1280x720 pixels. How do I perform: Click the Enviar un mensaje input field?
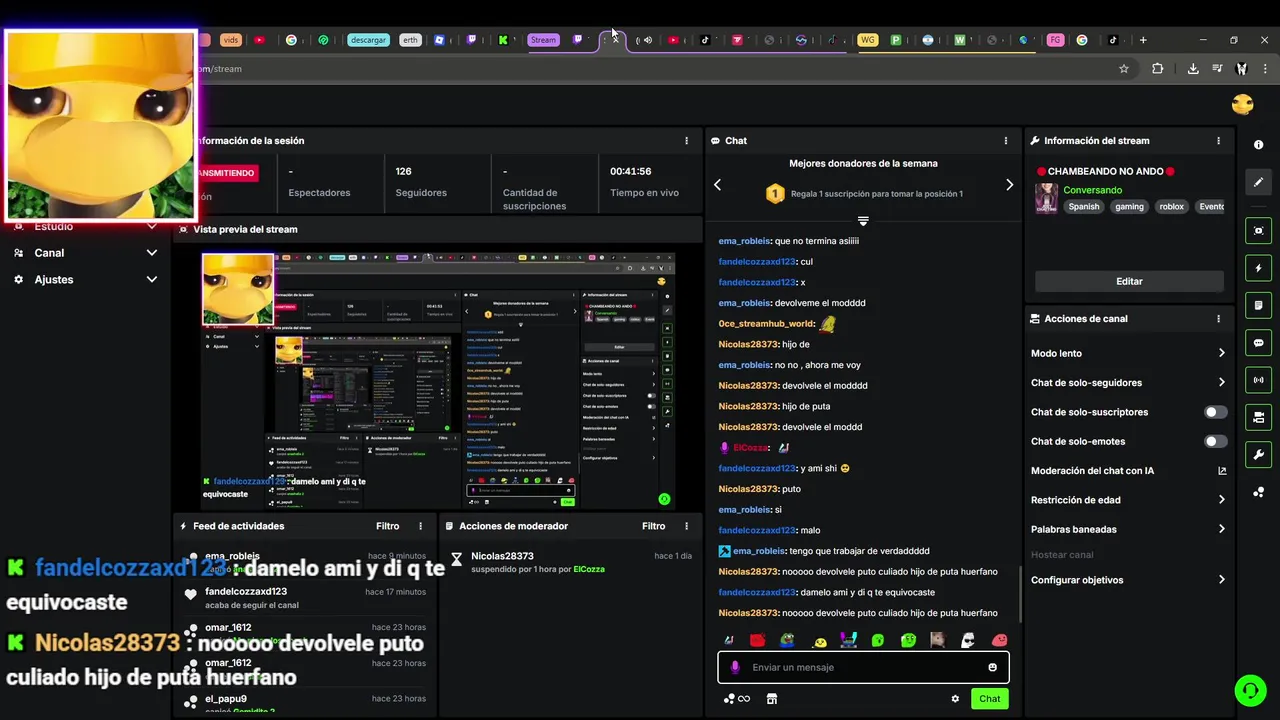[x=863, y=667]
